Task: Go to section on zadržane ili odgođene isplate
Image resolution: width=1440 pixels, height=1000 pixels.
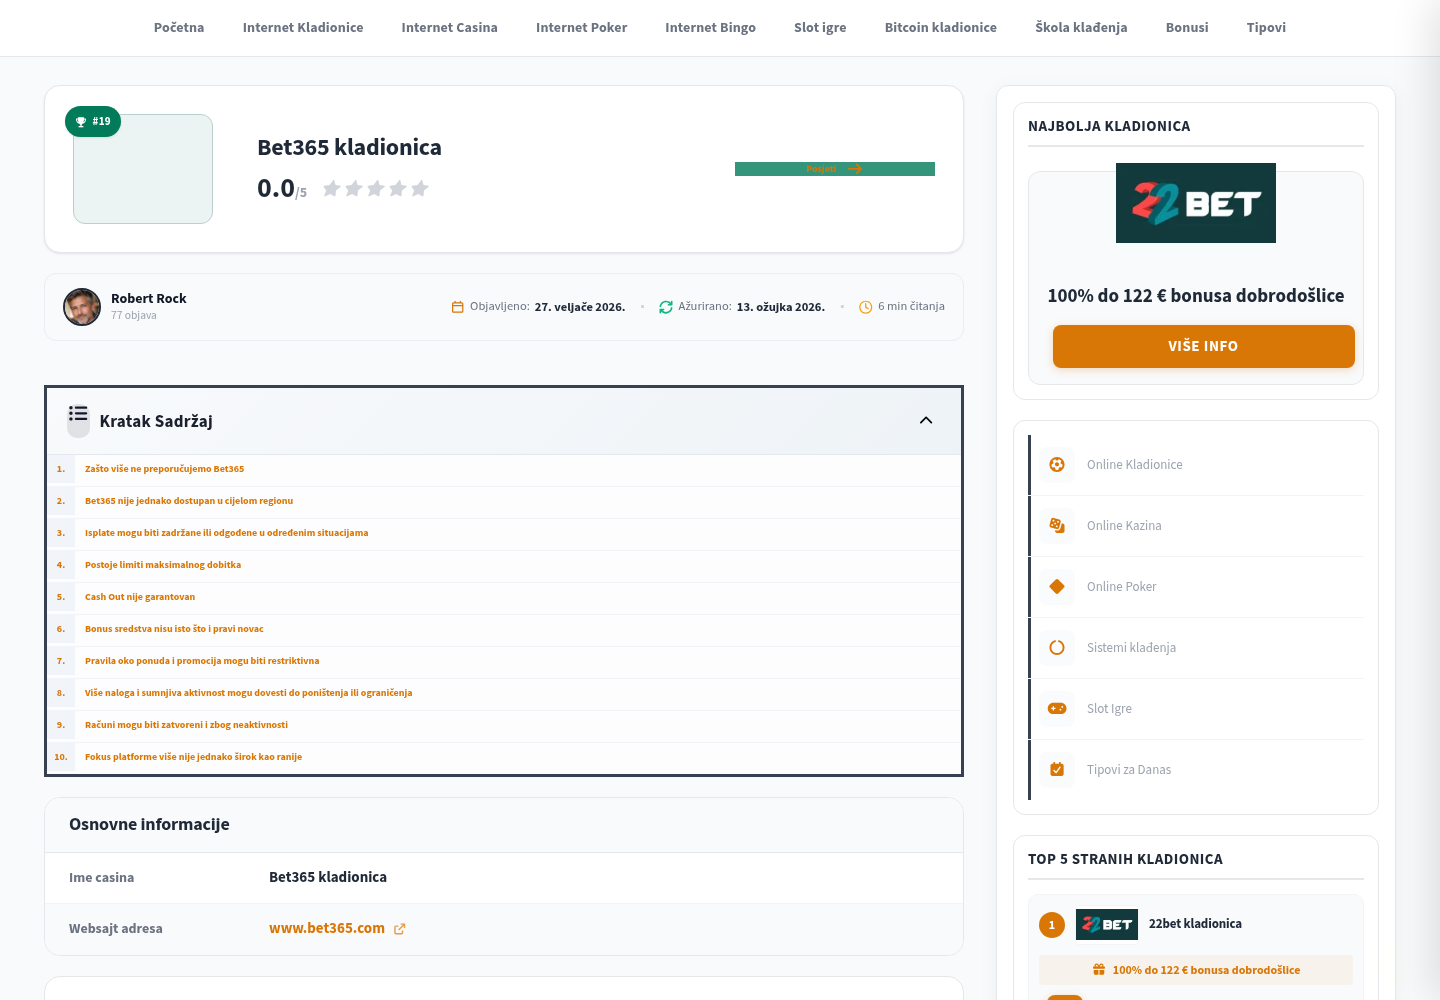Action: 227,533
